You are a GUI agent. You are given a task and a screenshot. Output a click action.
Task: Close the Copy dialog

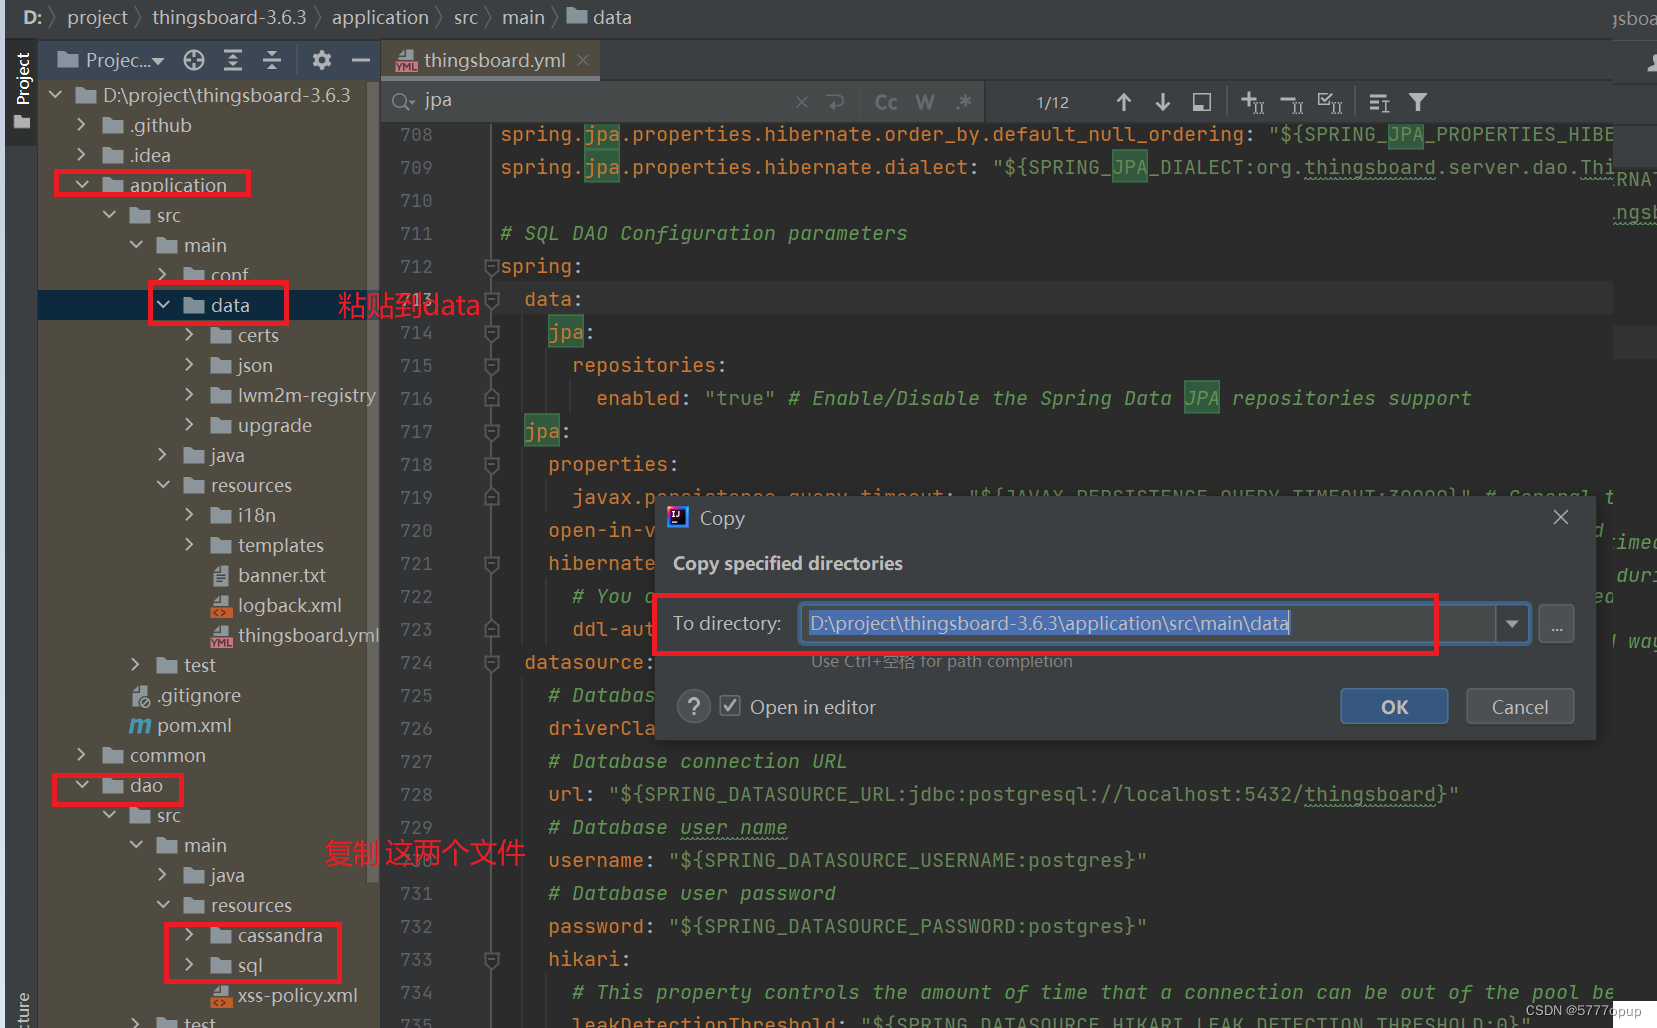coord(1561,517)
